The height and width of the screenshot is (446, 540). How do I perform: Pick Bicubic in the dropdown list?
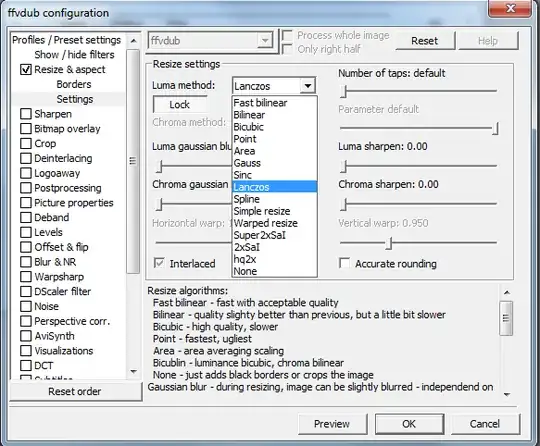274,127
